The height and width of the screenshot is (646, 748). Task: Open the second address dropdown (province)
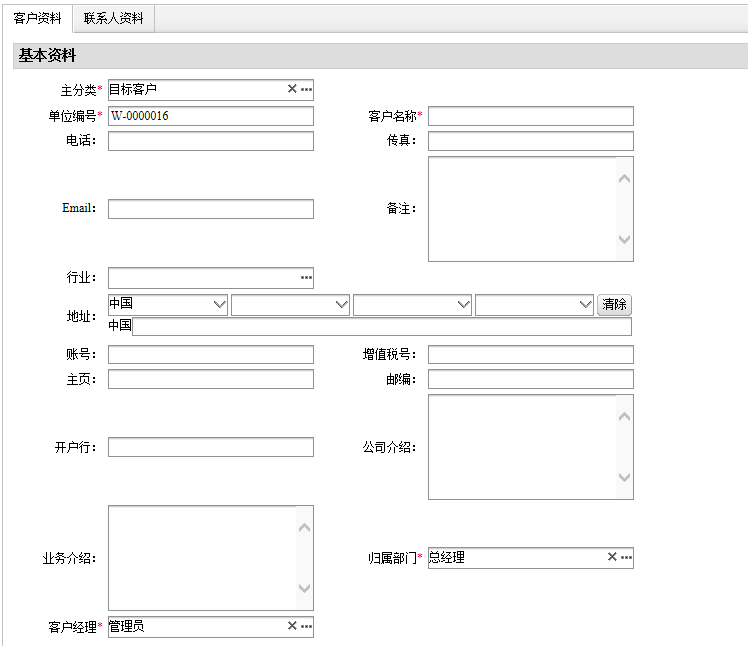pyautogui.click(x=290, y=304)
